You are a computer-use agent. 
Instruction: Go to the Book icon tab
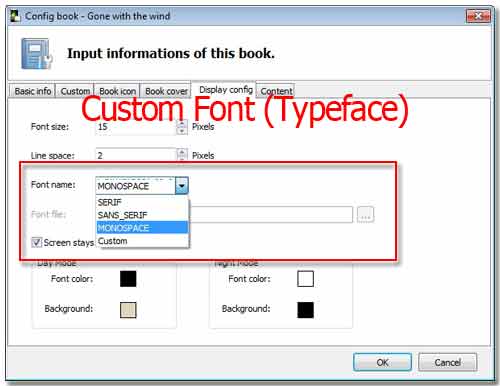coord(117,91)
